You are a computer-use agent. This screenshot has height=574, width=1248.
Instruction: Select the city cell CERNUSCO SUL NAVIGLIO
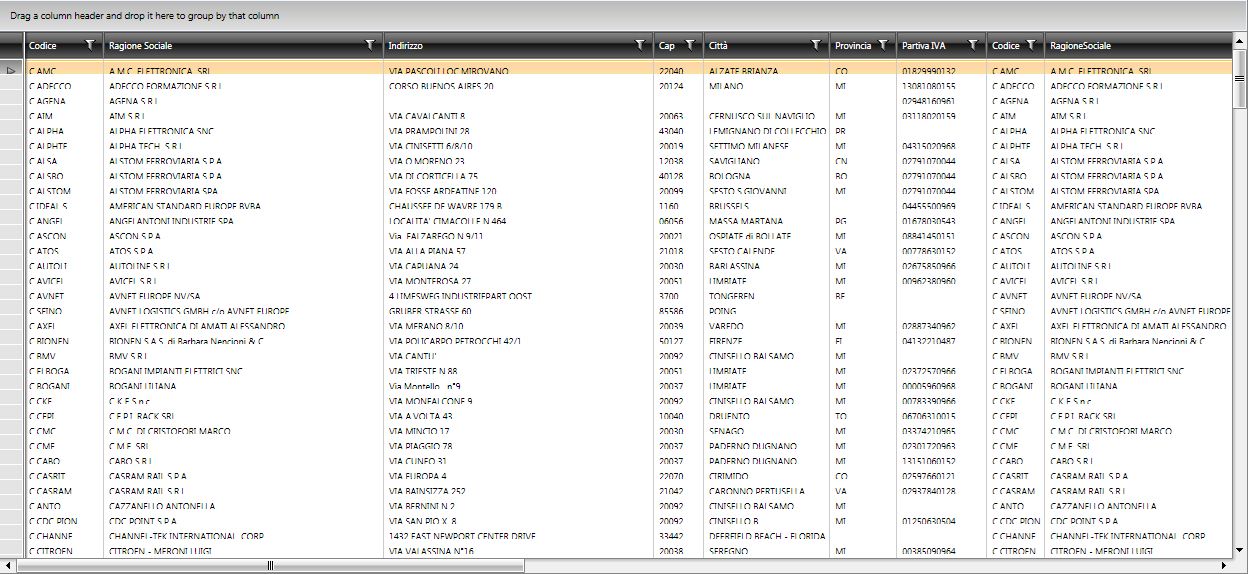pyautogui.click(x=767, y=116)
